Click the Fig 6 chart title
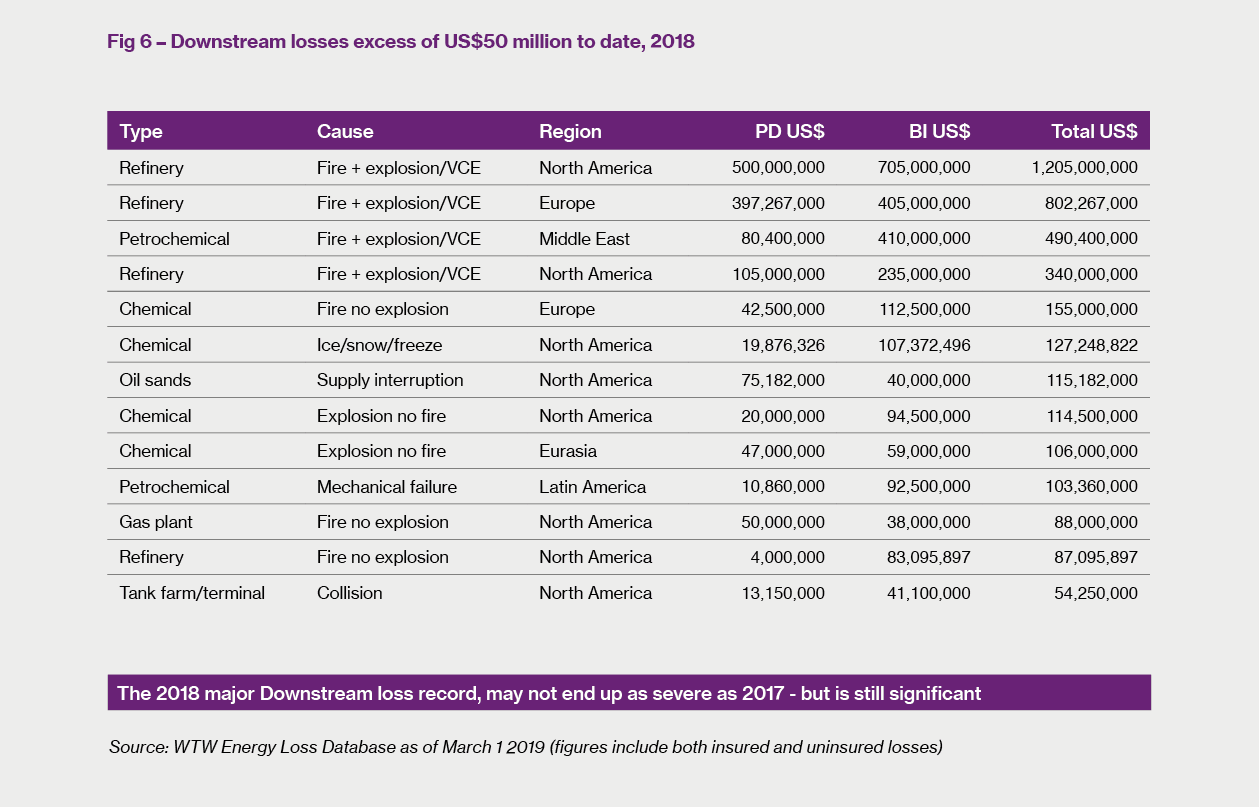 point(400,43)
